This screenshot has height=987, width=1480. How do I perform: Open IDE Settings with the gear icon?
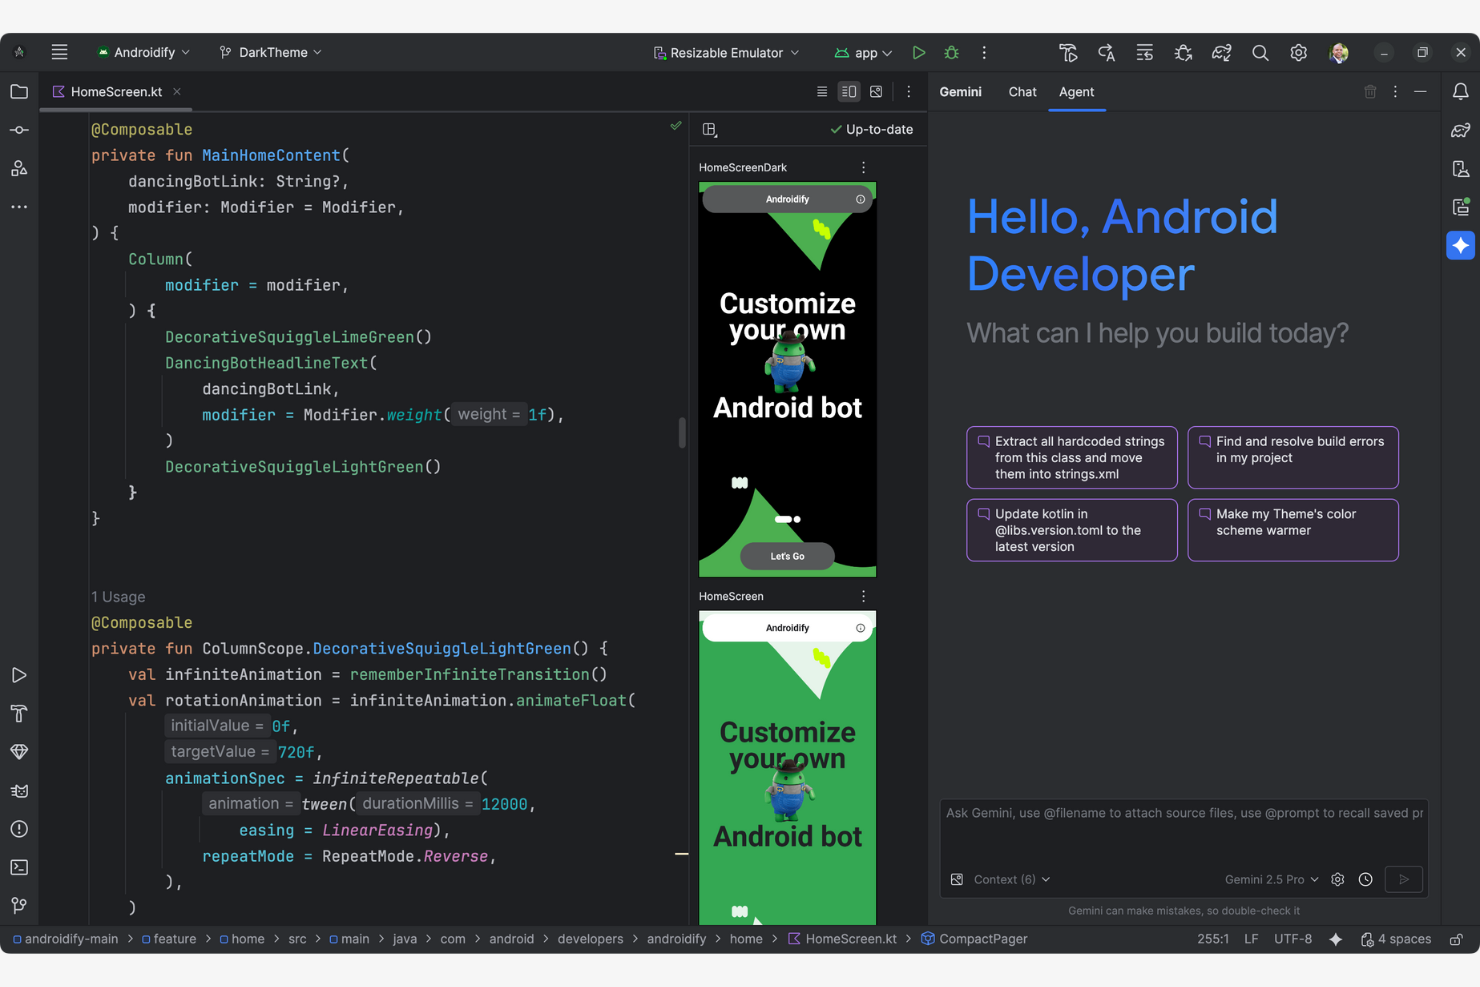point(1299,52)
